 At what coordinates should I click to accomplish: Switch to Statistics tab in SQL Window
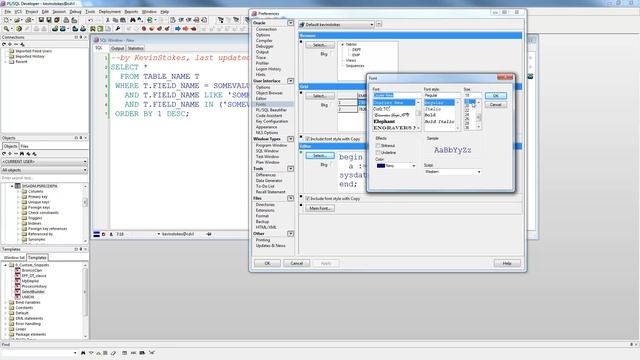(x=136, y=48)
